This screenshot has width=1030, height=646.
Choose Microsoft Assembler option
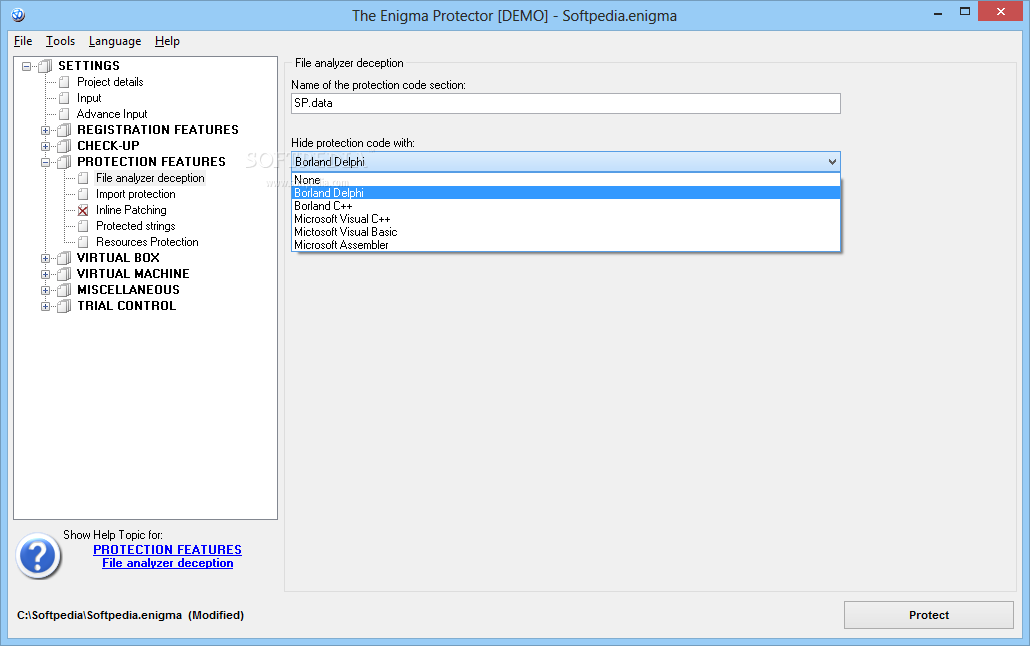point(566,244)
